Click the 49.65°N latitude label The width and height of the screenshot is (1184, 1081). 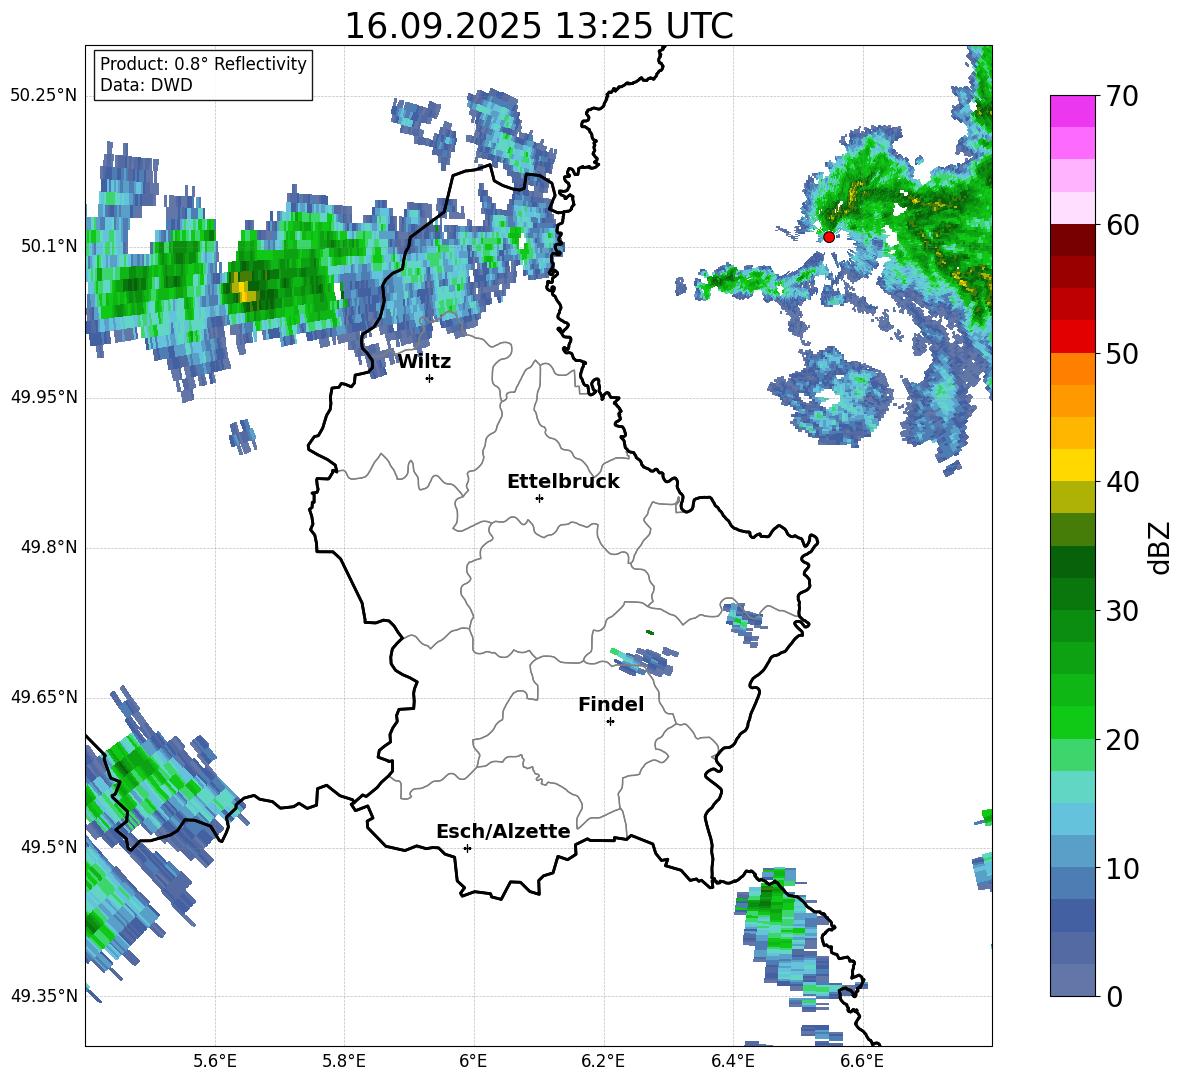click(x=44, y=697)
